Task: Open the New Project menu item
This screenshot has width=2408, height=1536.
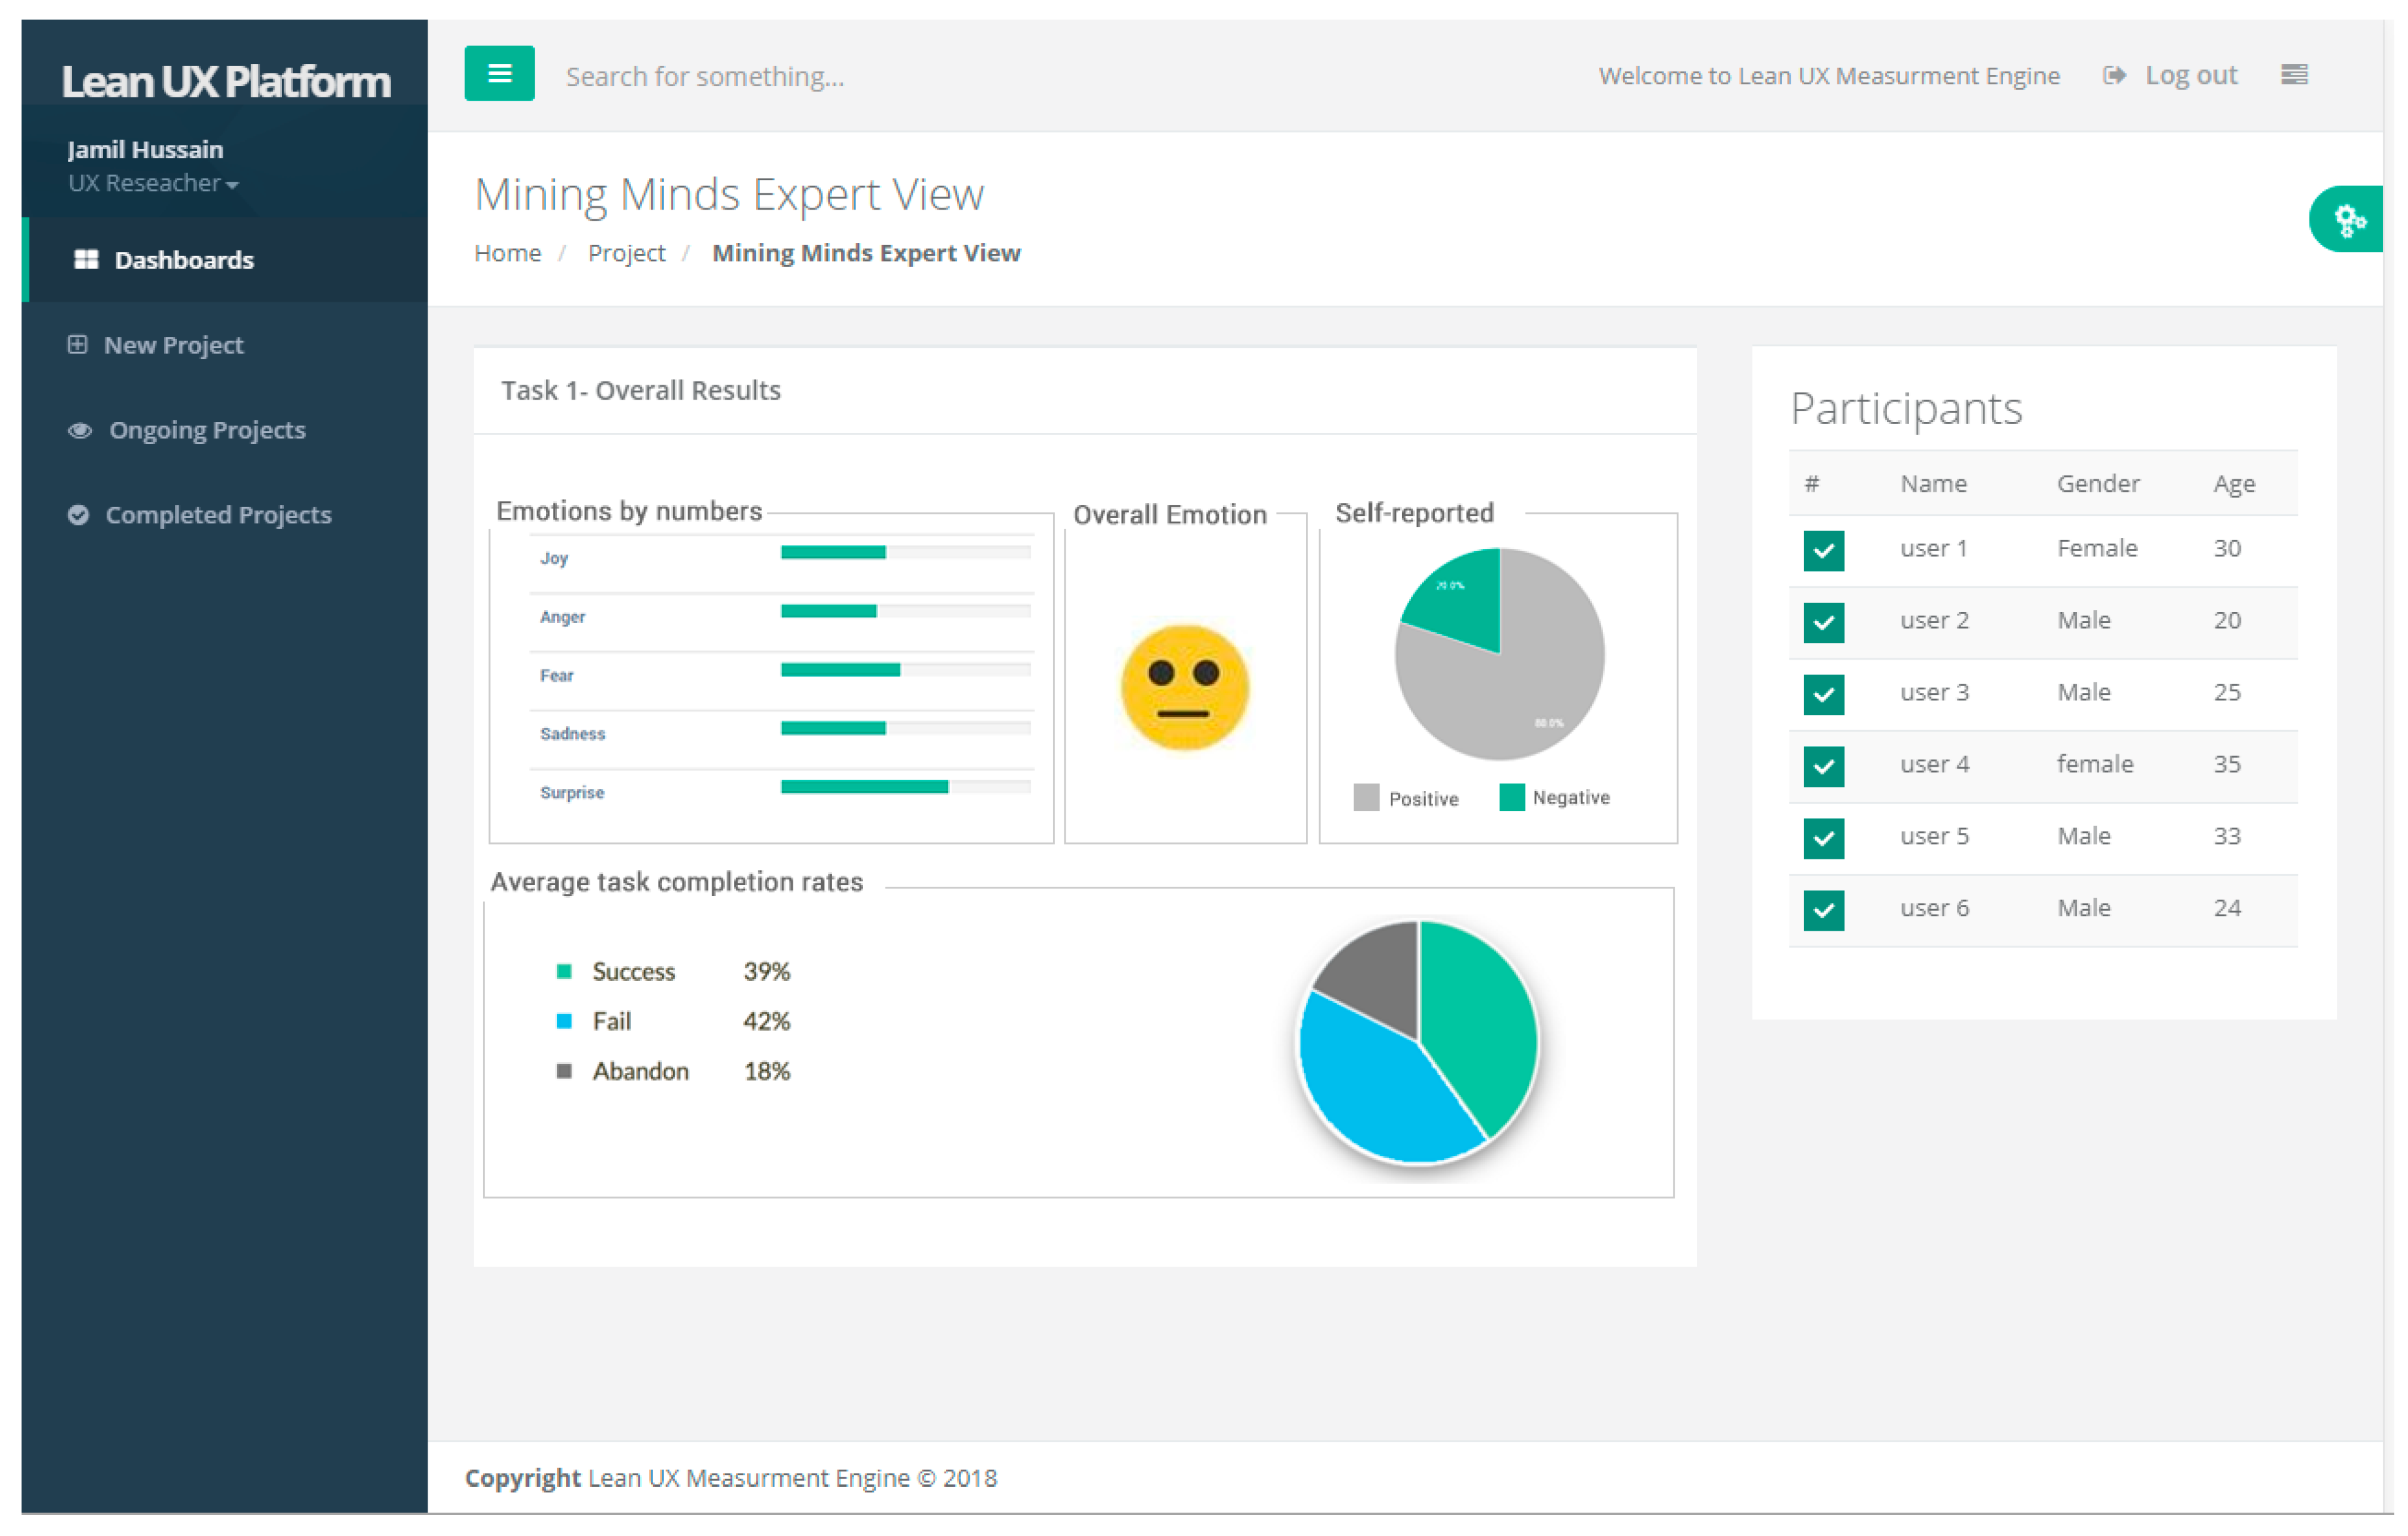Action: 225,345
